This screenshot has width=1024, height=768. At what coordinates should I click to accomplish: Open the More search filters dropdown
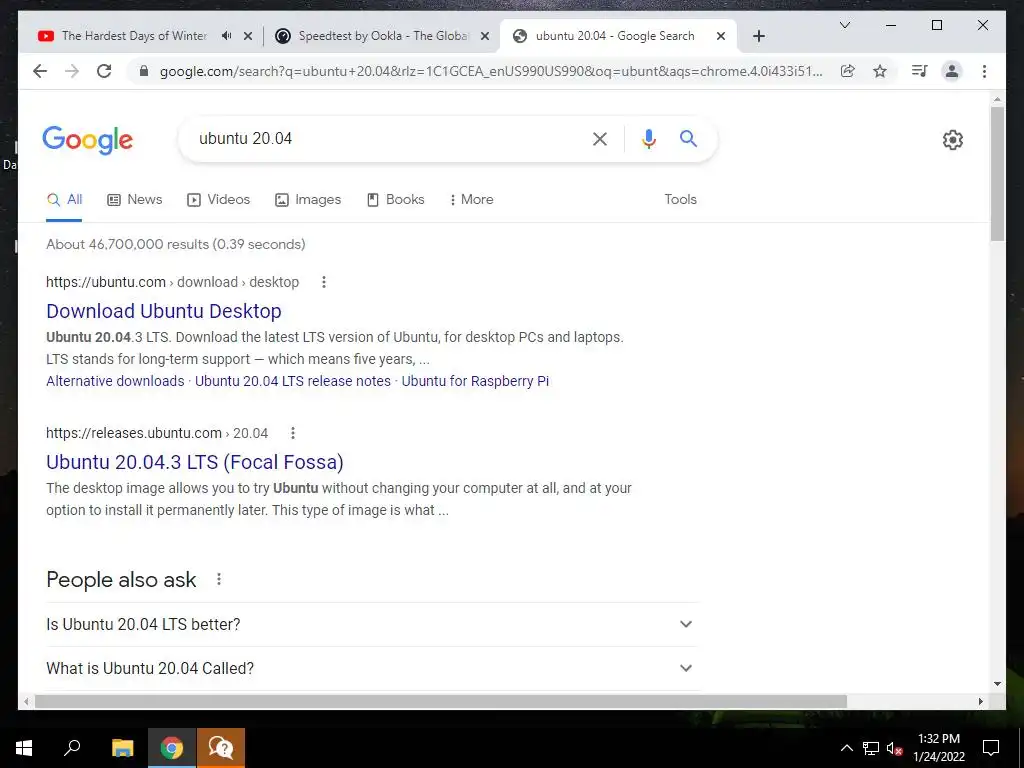coord(472,199)
